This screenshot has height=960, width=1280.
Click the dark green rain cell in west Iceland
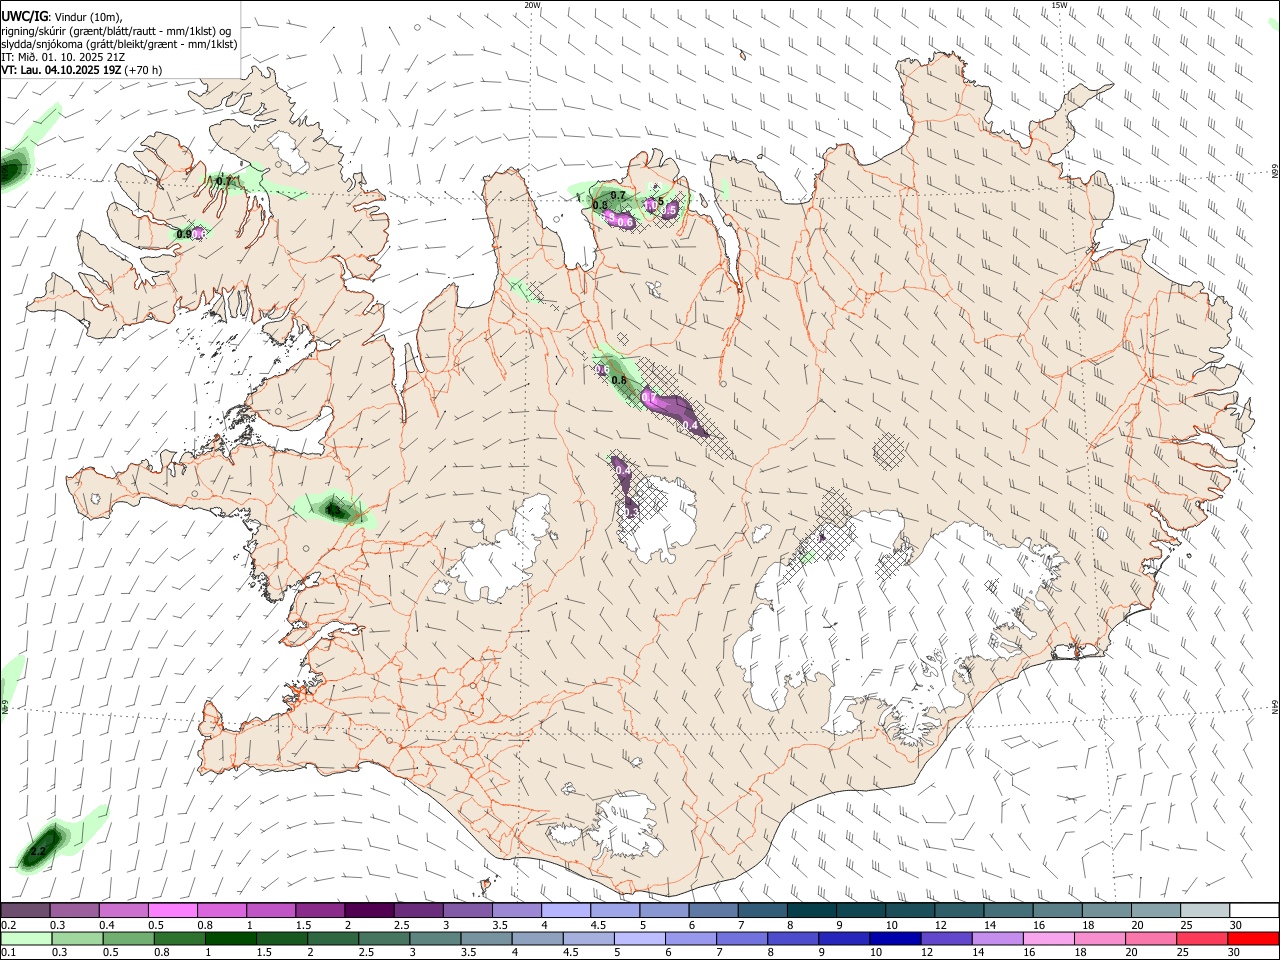[x=335, y=510]
